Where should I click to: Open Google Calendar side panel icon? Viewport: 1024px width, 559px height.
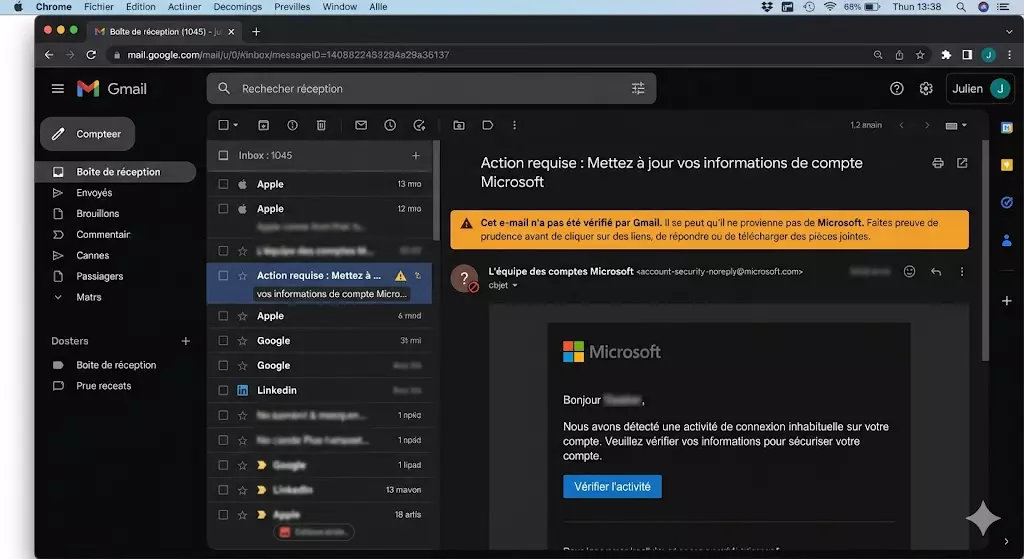pyautogui.click(x=1007, y=128)
